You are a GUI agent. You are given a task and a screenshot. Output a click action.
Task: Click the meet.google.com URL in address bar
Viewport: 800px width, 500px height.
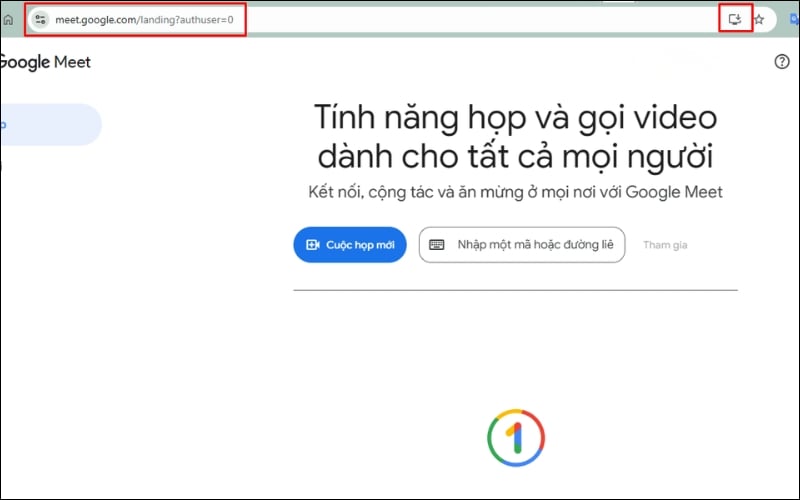pyautogui.click(x=144, y=20)
